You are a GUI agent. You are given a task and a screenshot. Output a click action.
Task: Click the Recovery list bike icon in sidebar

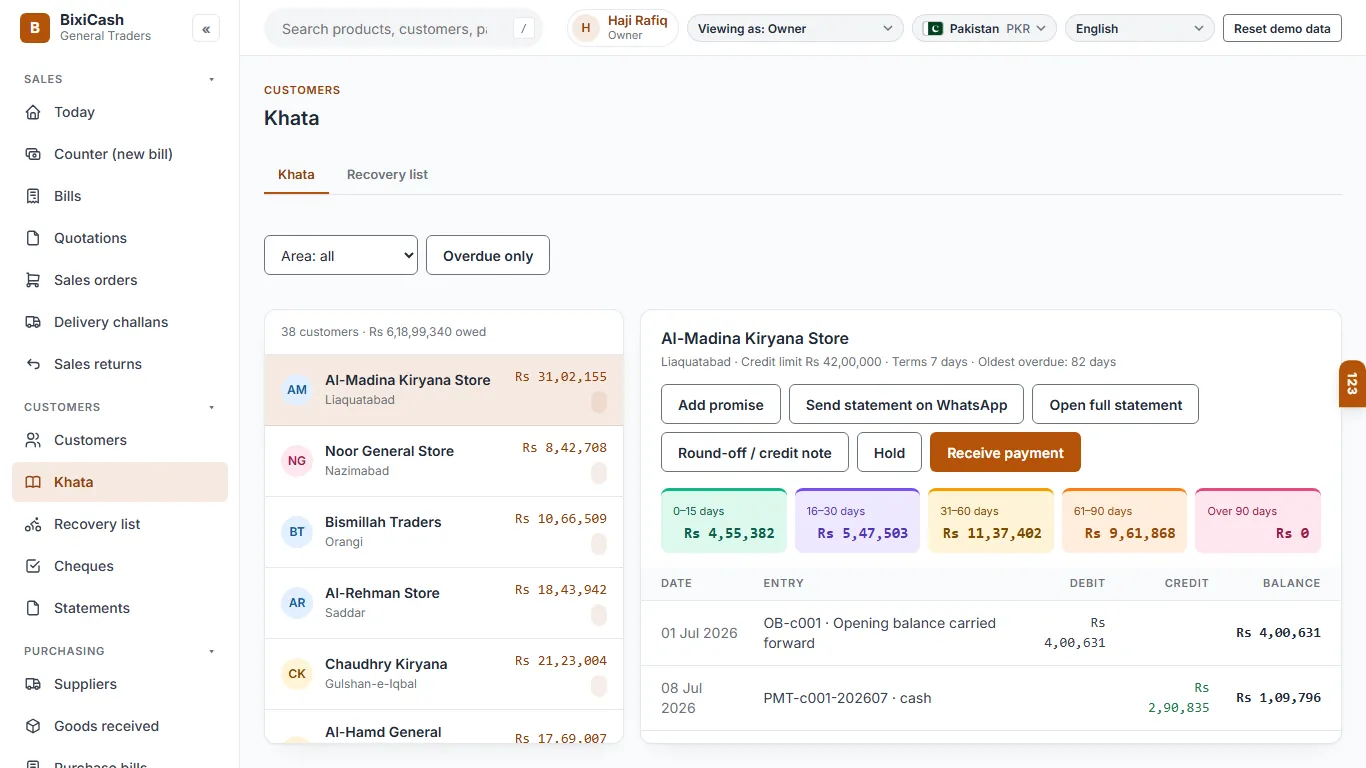[33, 524]
